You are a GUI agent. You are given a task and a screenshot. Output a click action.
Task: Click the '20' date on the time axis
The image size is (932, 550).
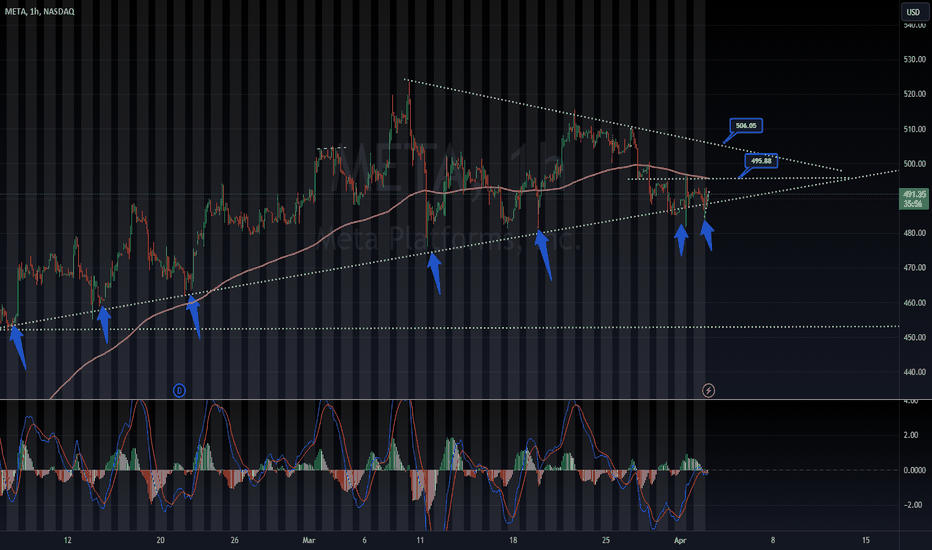tap(160, 540)
